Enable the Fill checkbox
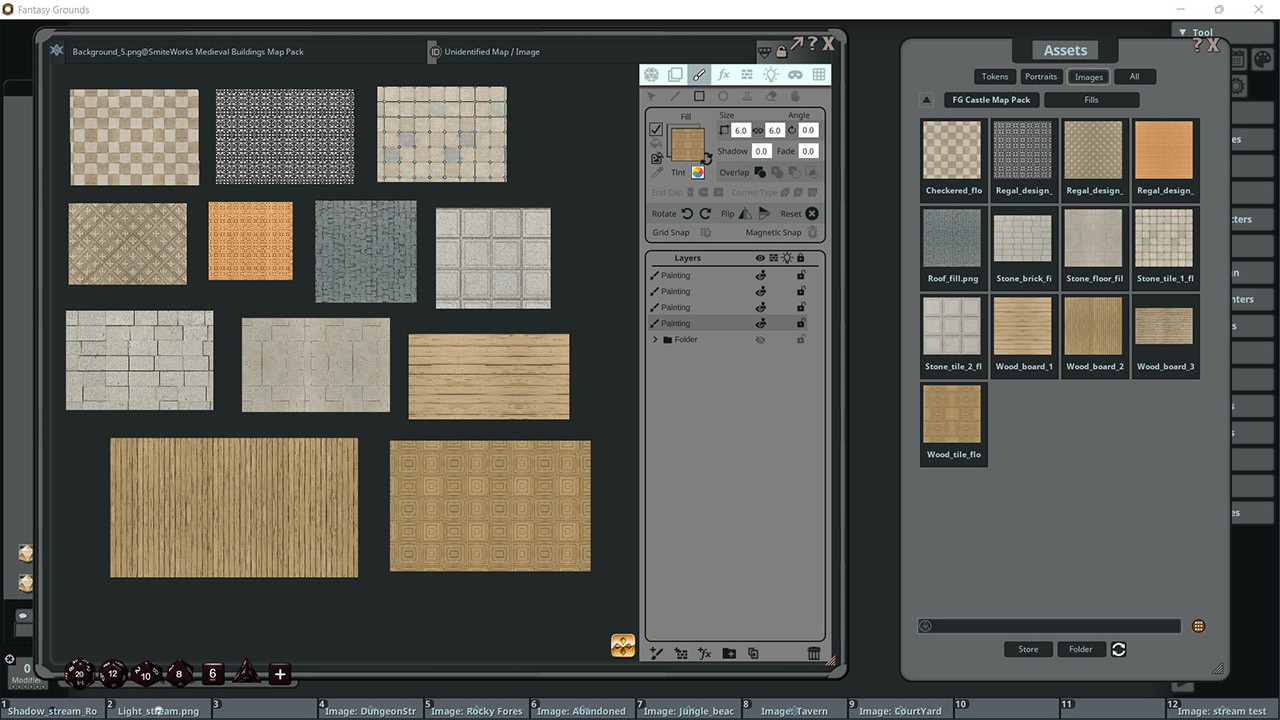Viewport: 1280px width, 720px height. [657, 130]
